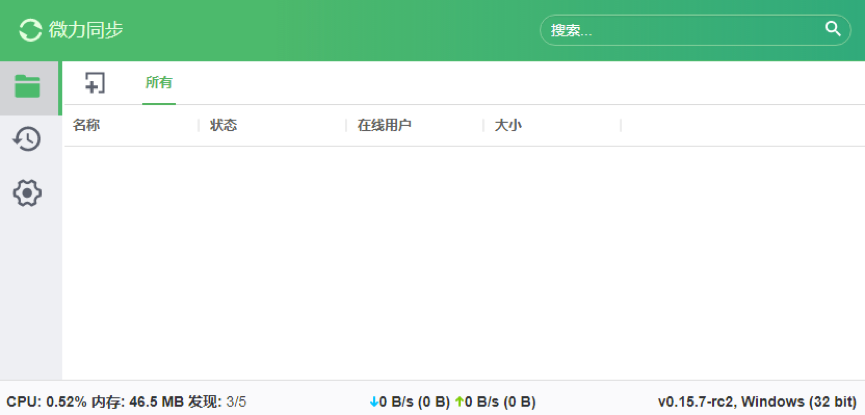Click the 微力同步 title text
Viewport: 865px width, 415px height.
[86, 30]
